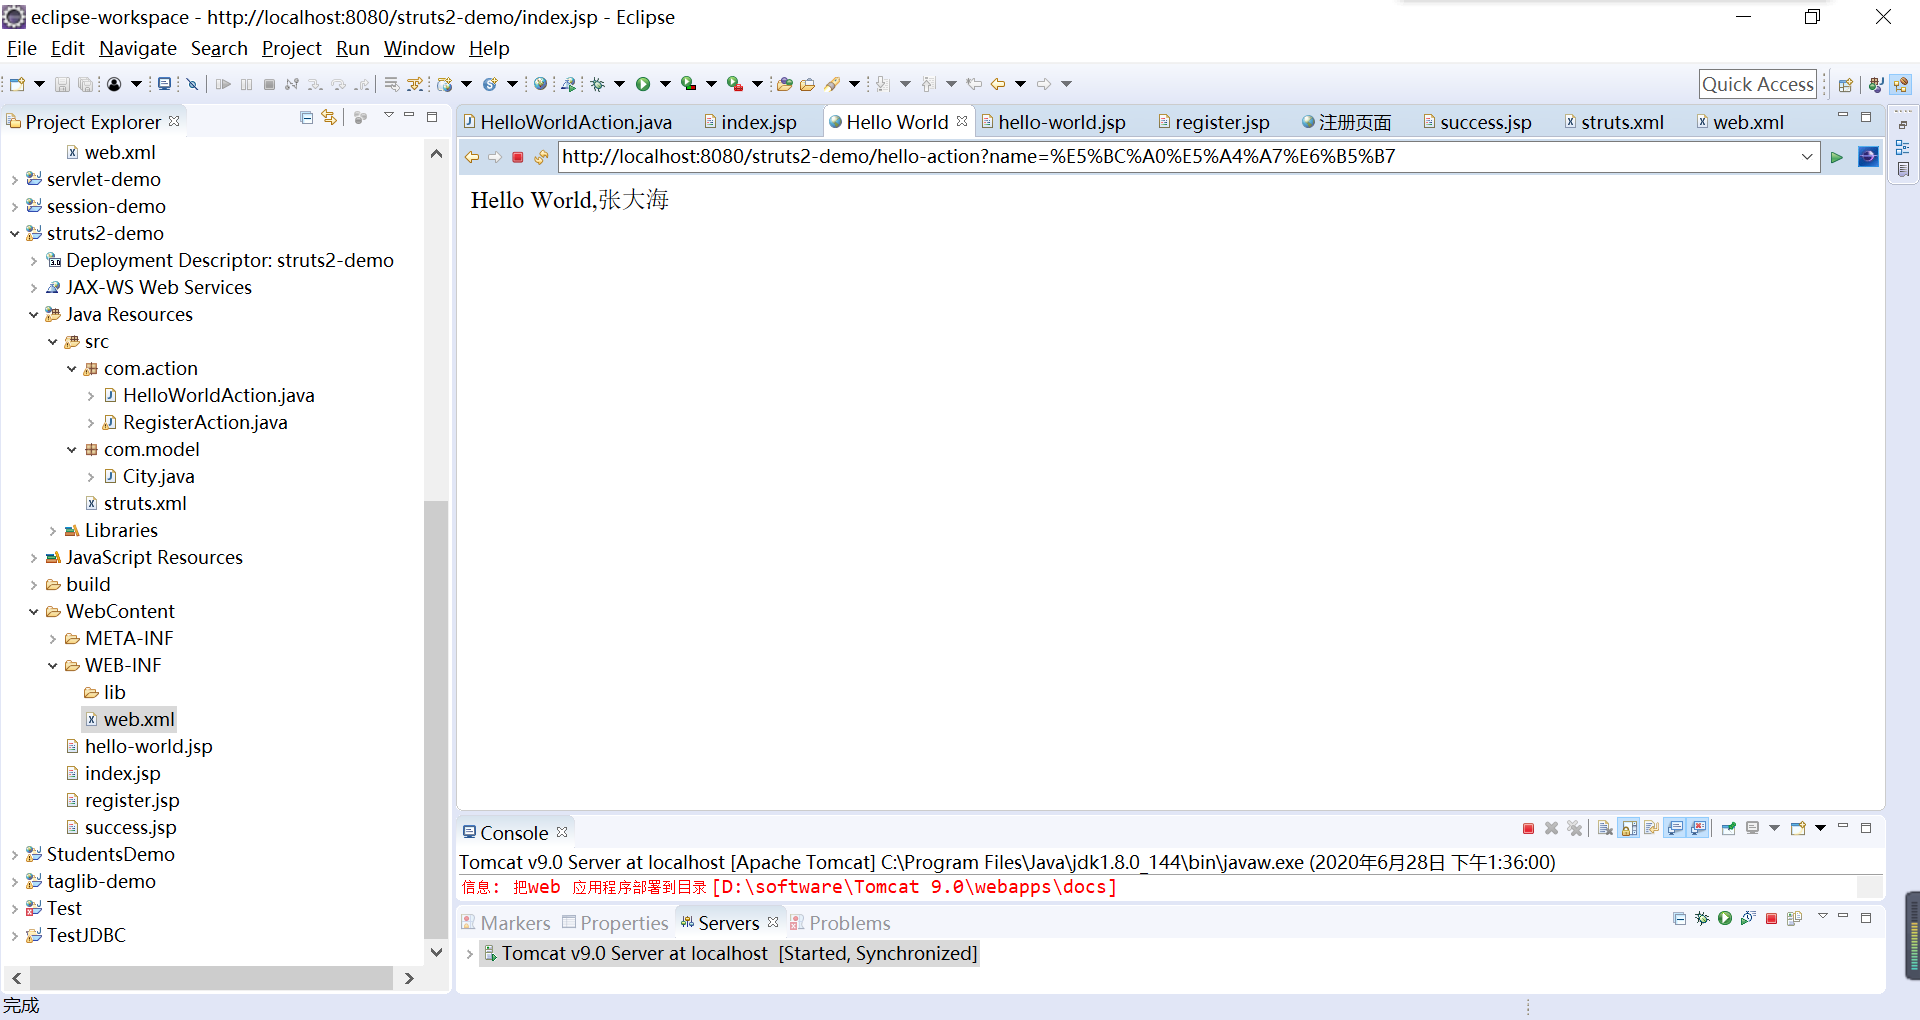Collapse the WEB-INF folder
1920x1020 pixels.
tap(52, 664)
